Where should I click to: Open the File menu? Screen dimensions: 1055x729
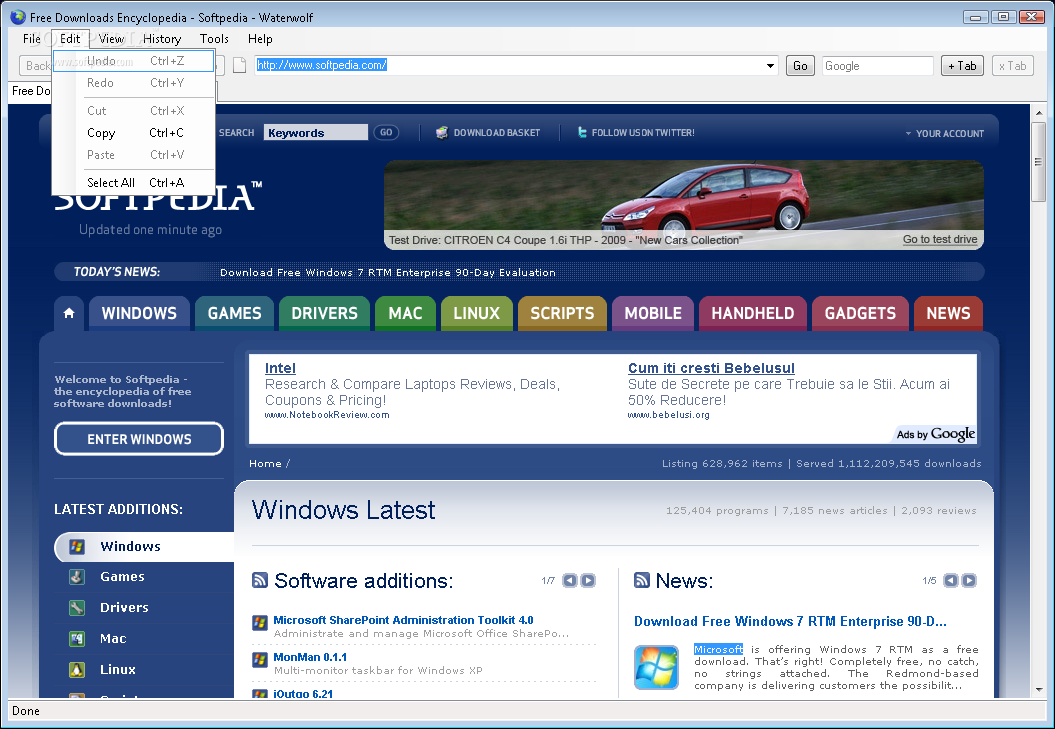(32, 38)
